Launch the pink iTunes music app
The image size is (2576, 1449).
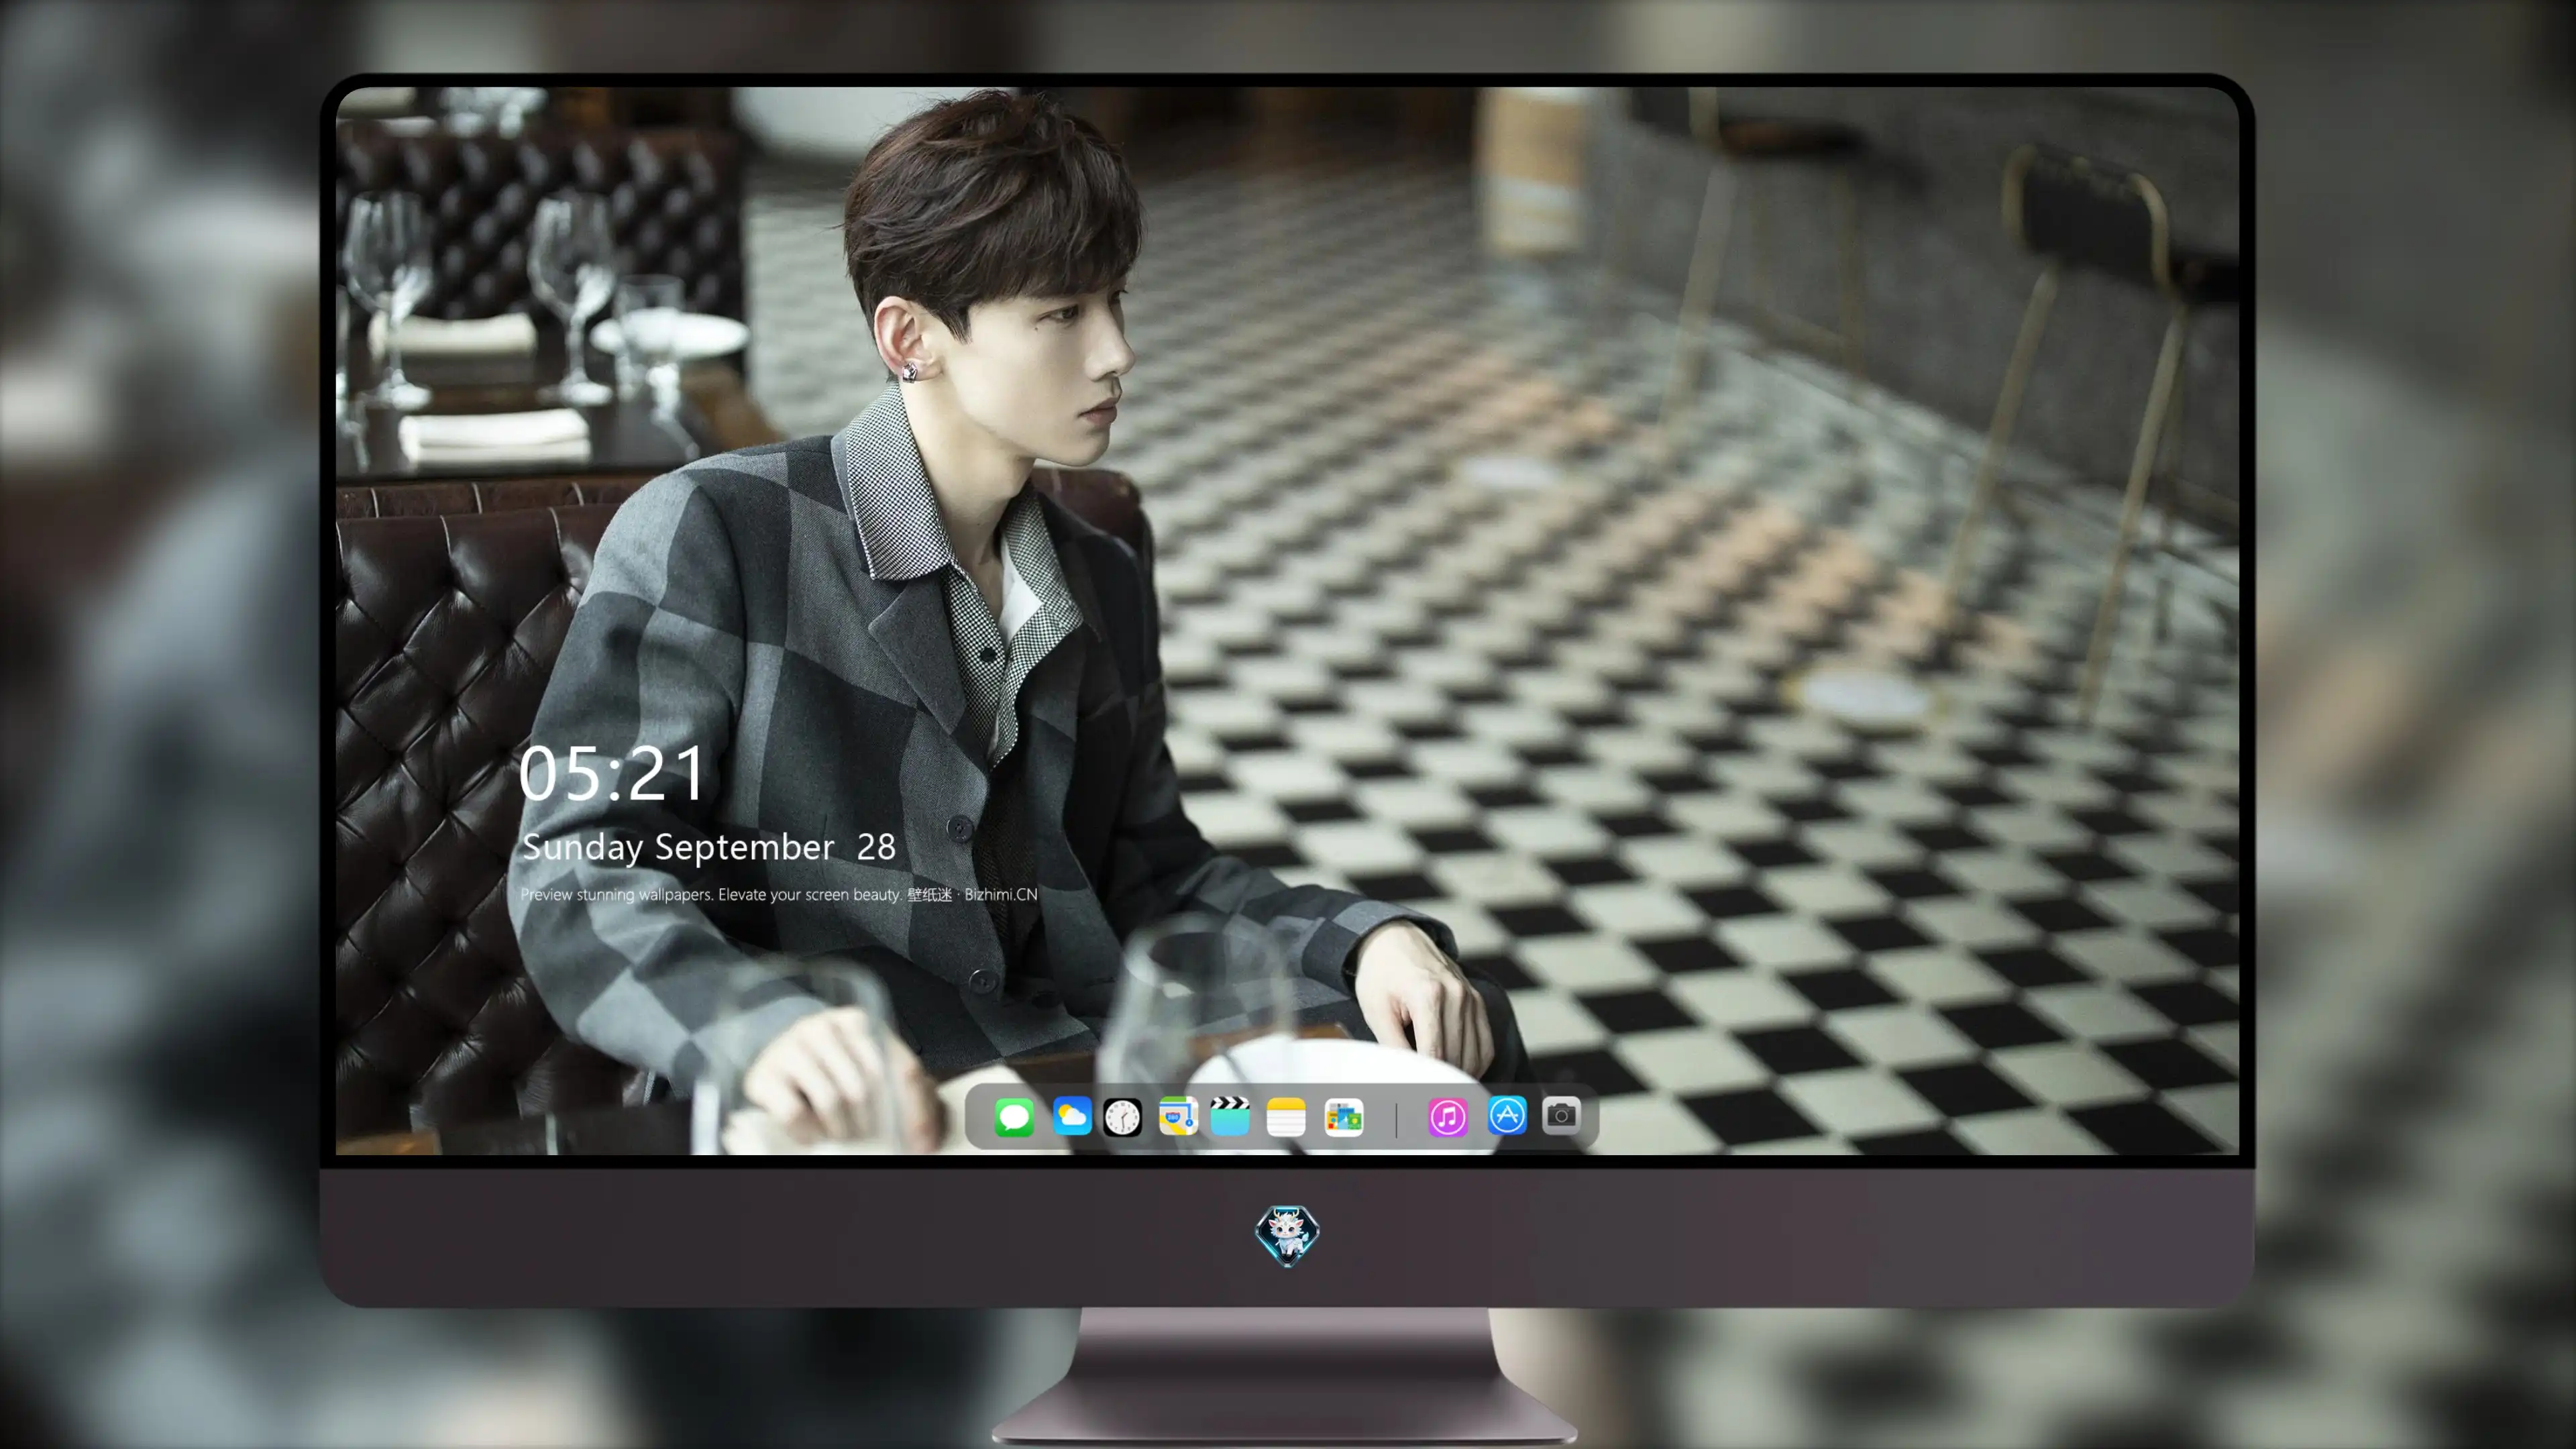1448,1116
